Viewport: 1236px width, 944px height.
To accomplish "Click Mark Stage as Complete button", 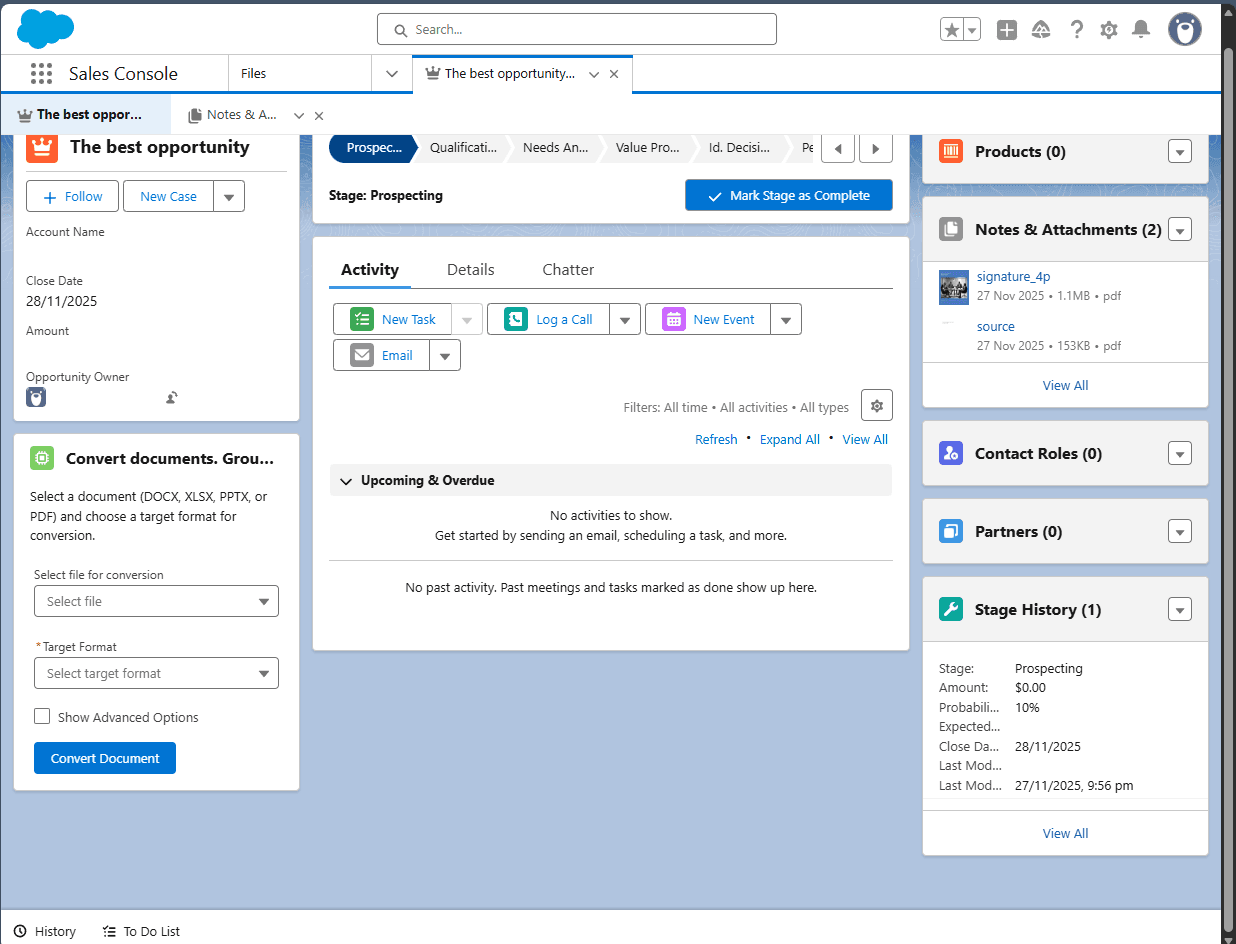I will click(x=789, y=196).
